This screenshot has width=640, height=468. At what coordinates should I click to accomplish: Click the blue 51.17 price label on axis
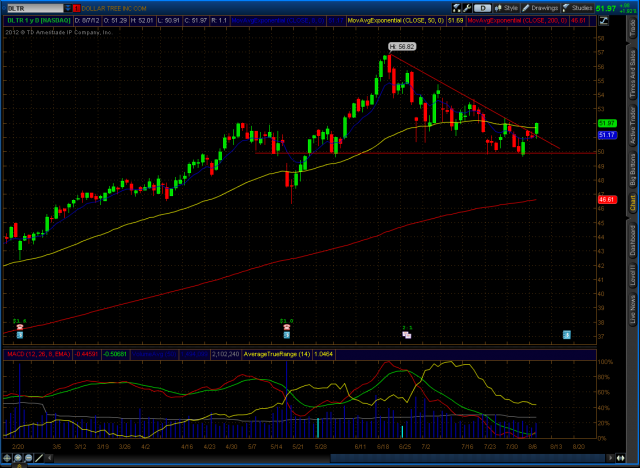pyautogui.click(x=607, y=135)
